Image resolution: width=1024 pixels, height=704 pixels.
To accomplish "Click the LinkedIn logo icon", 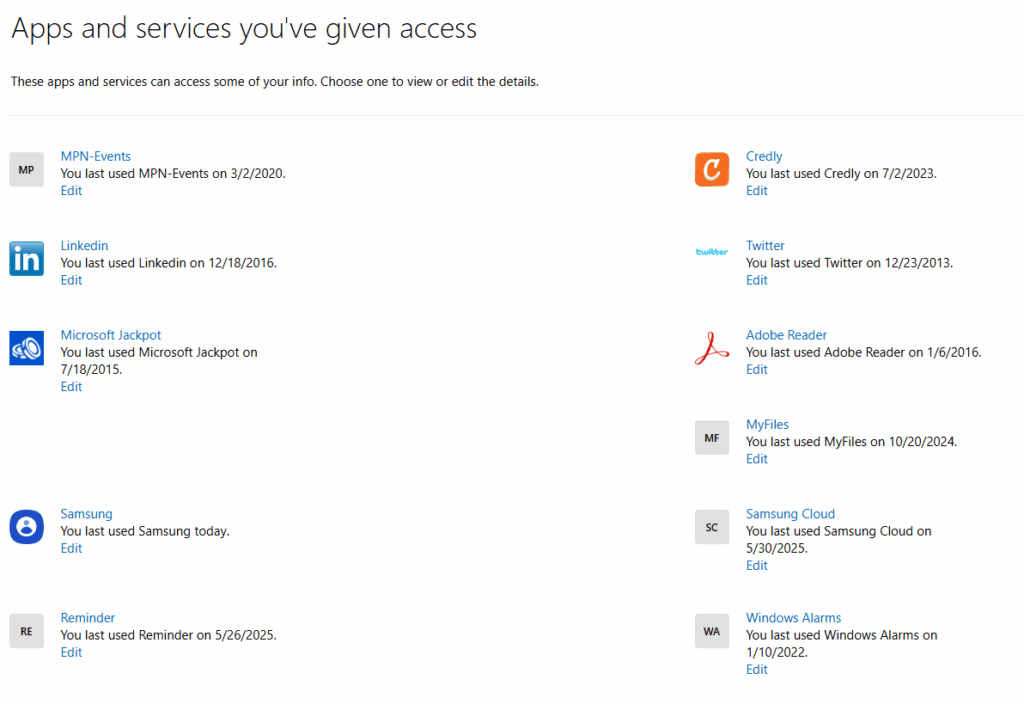I will coord(26,259).
